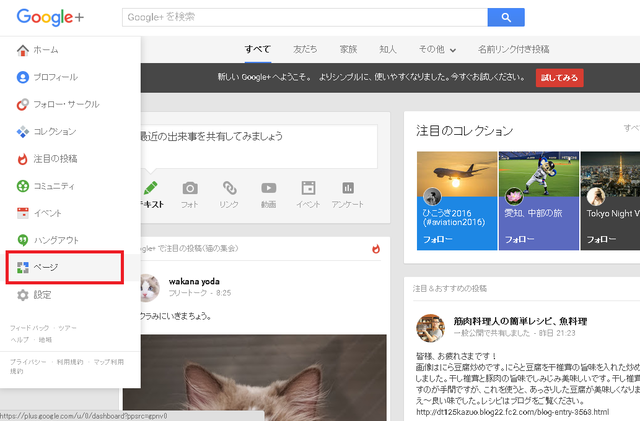The width and height of the screenshot is (640, 421).
Task: Switch to the 知人 tab
Action: pyautogui.click(x=387, y=49)
